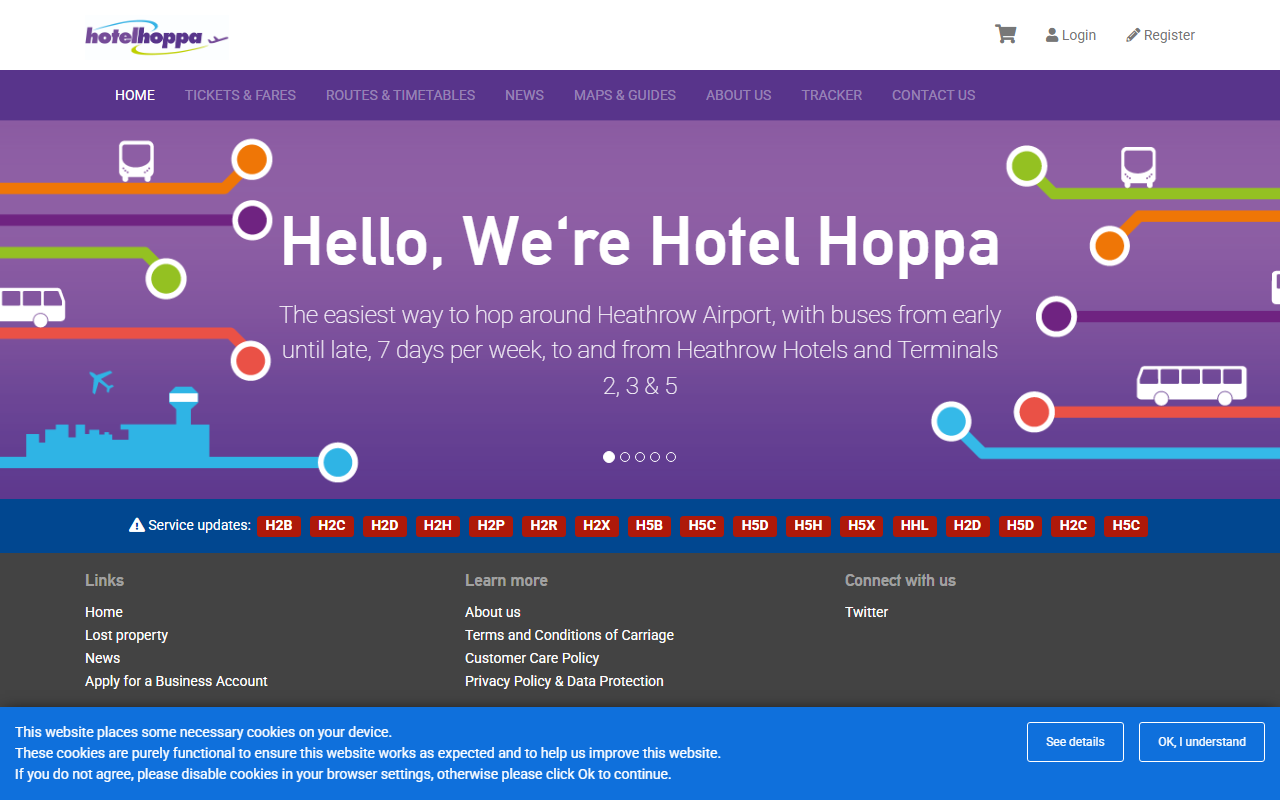Click the H5X service update badge
This screenshot has height=800, width=1280.
pos(861,525)
